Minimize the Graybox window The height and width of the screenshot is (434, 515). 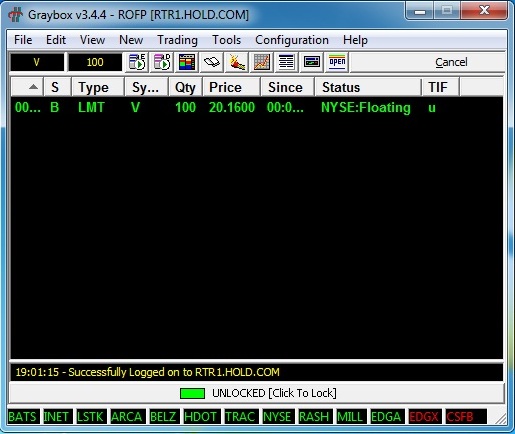tap(420, 11)
